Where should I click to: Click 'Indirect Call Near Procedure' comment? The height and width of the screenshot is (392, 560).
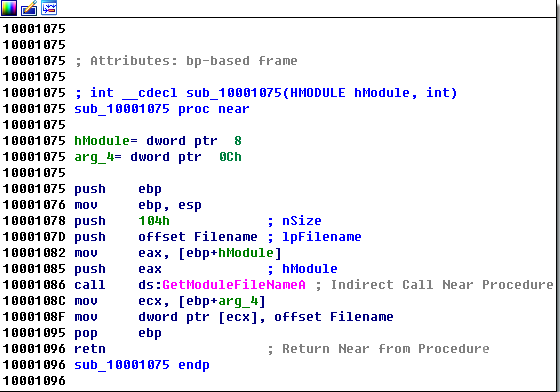442,285
